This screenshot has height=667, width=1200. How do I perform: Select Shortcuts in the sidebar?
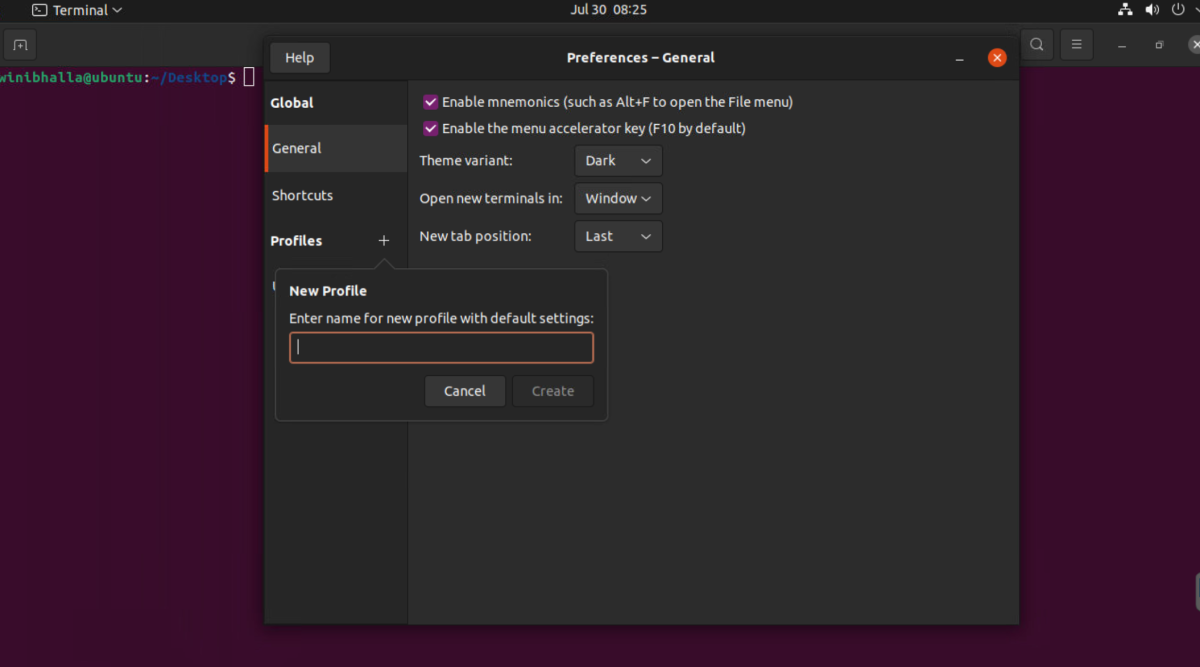[x=336, y=195]
